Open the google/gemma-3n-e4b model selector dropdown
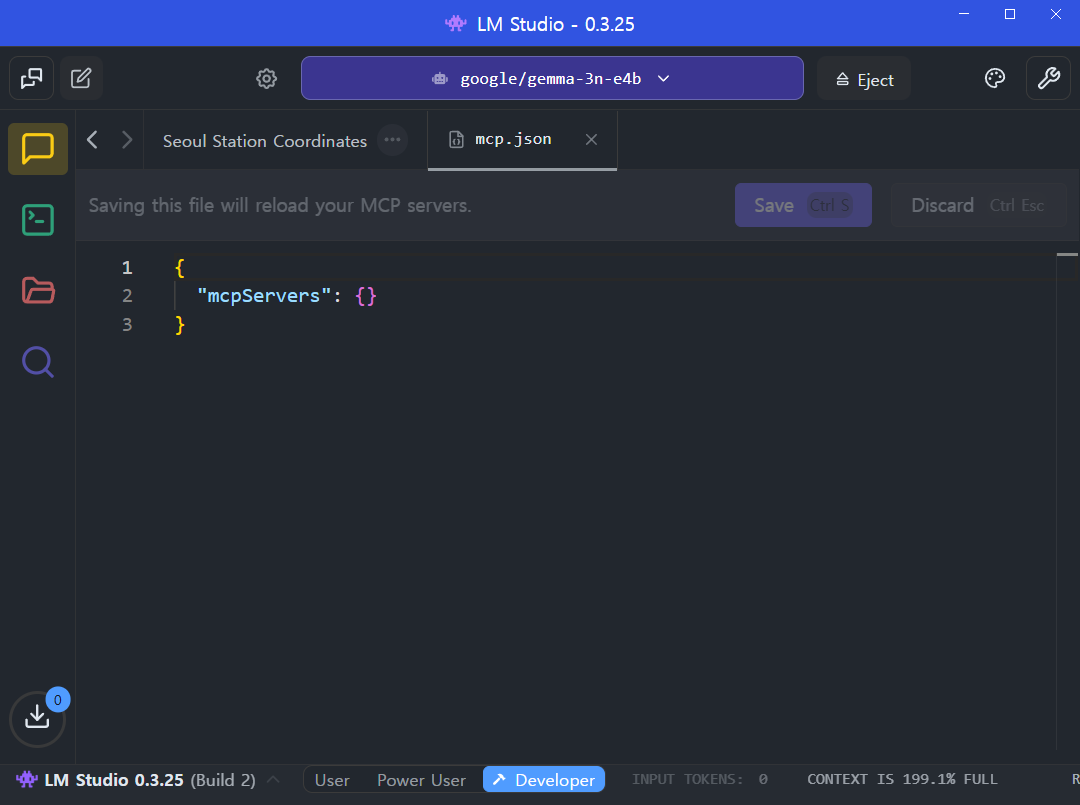Viewport: 1080px width, 805px height. click(552, 78)
